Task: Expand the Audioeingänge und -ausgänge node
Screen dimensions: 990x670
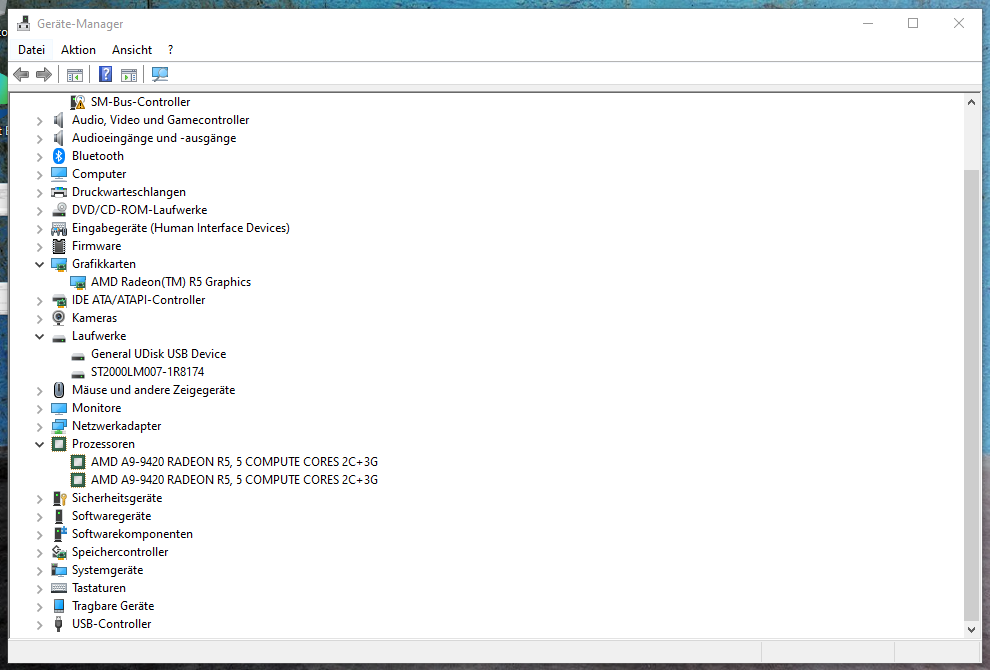Action: tap(39, 138)
